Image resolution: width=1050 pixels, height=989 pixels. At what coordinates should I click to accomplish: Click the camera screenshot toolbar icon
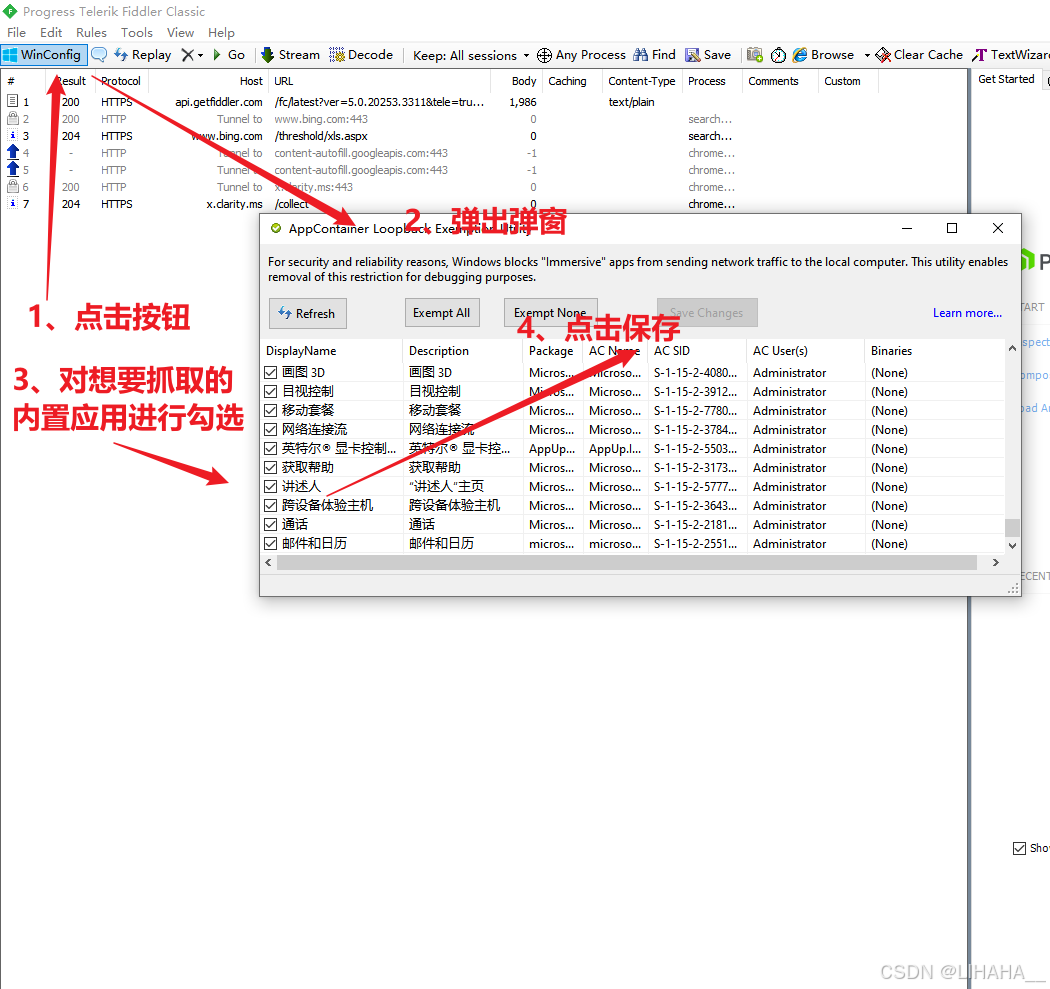click(x=755, y=55)
